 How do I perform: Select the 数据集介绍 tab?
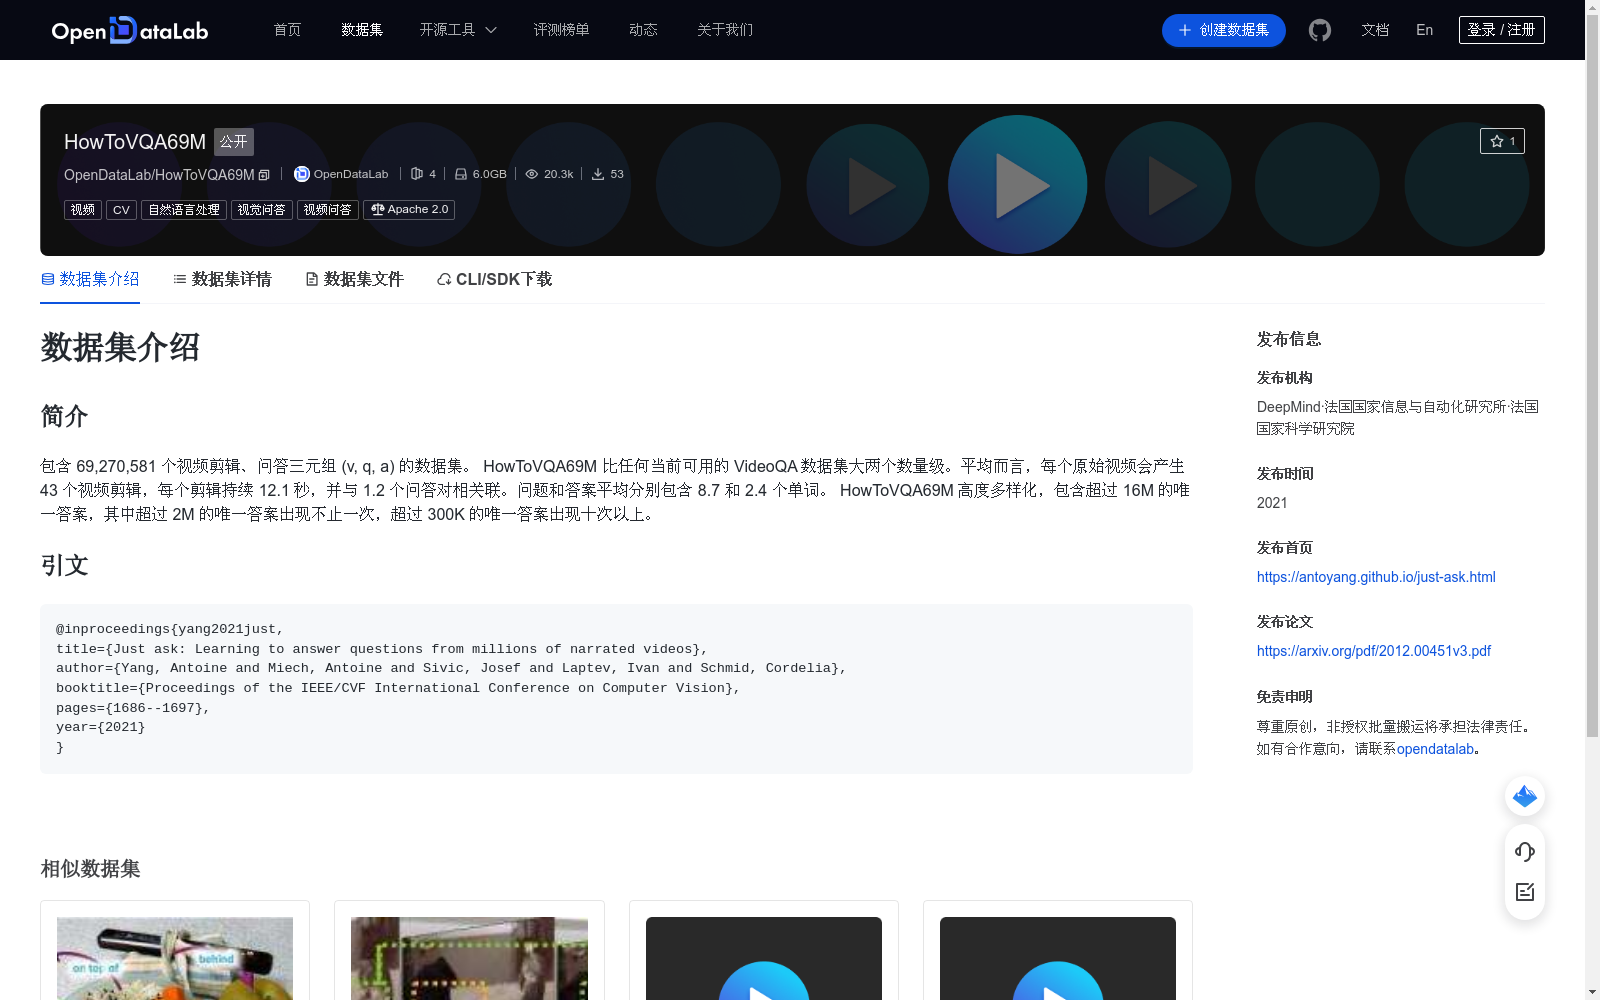click(x=90, y=279)
